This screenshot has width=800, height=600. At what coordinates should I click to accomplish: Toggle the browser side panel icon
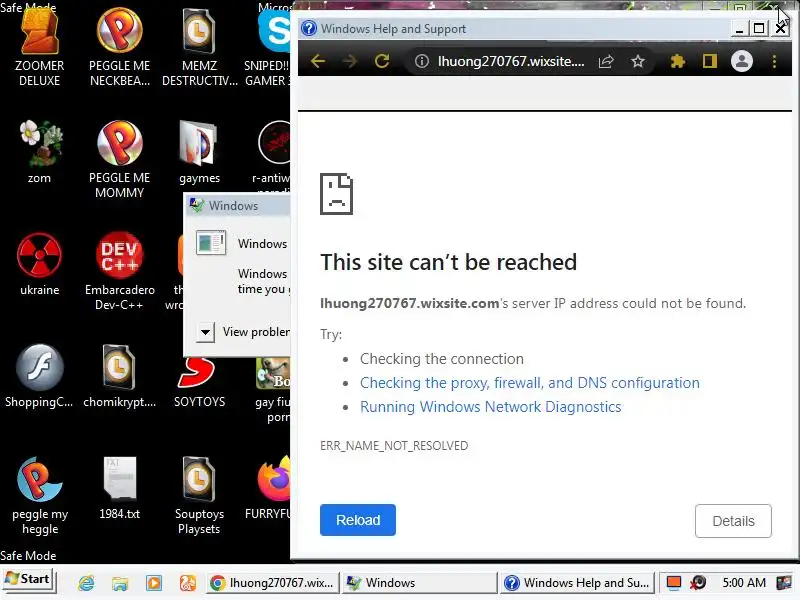click(710, 62)
